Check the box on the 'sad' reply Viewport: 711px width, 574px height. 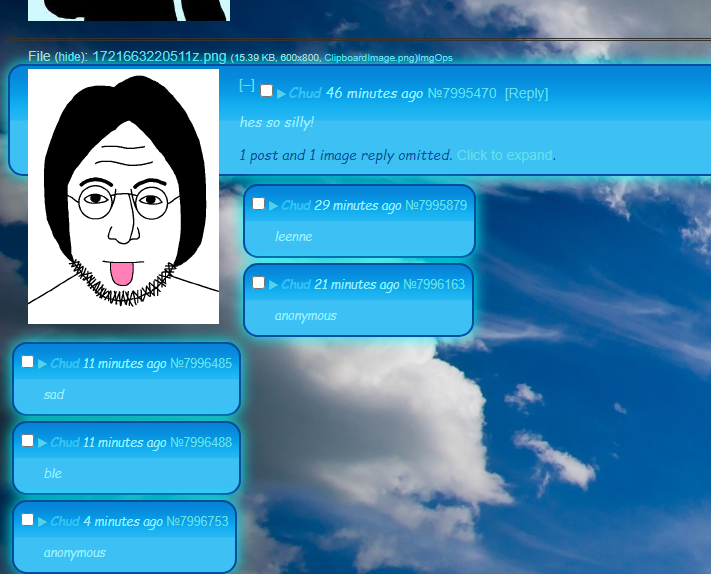(x=27, y=362)
